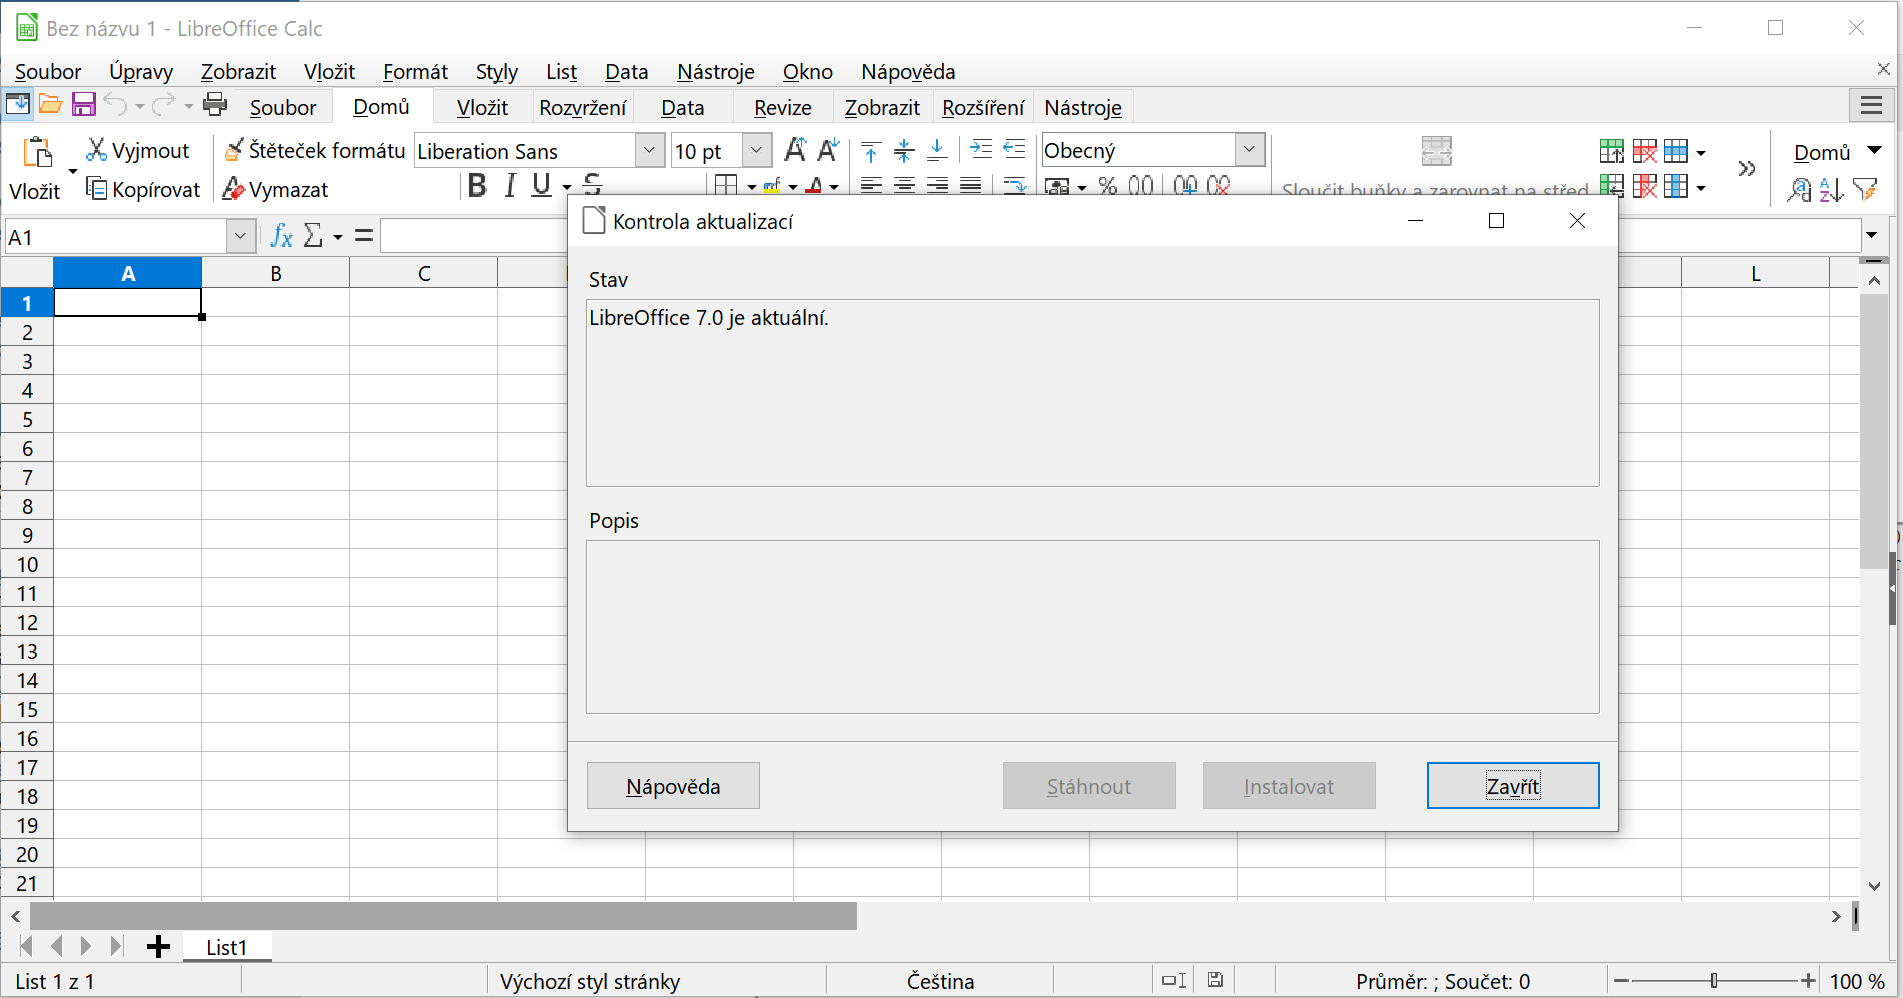Viewport: 1903px width, 998px height.
Task: Click the document save status icon in status bar
Action: (1215, 980)
